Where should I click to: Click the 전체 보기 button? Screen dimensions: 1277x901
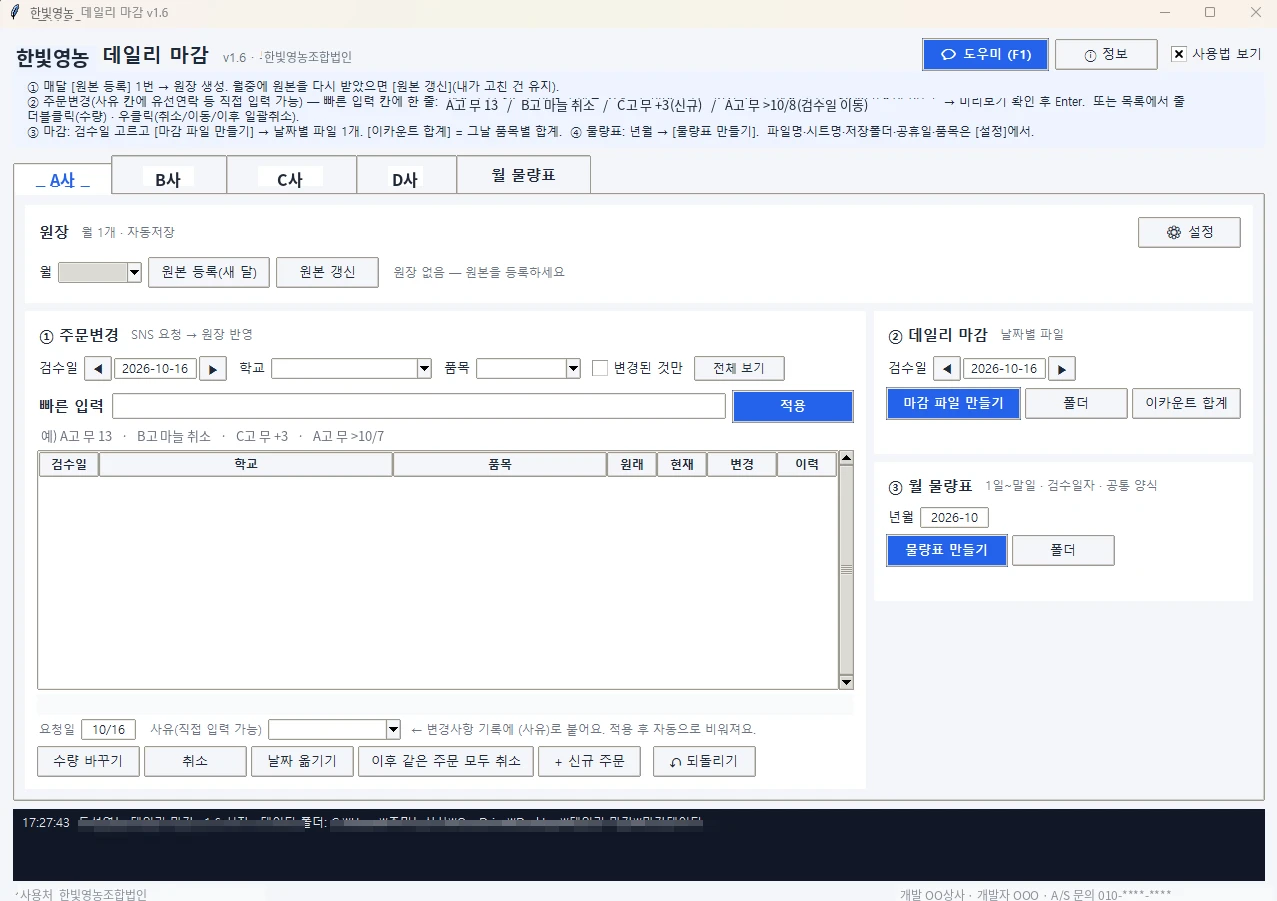pyautogui.click(x=738, y=368)
